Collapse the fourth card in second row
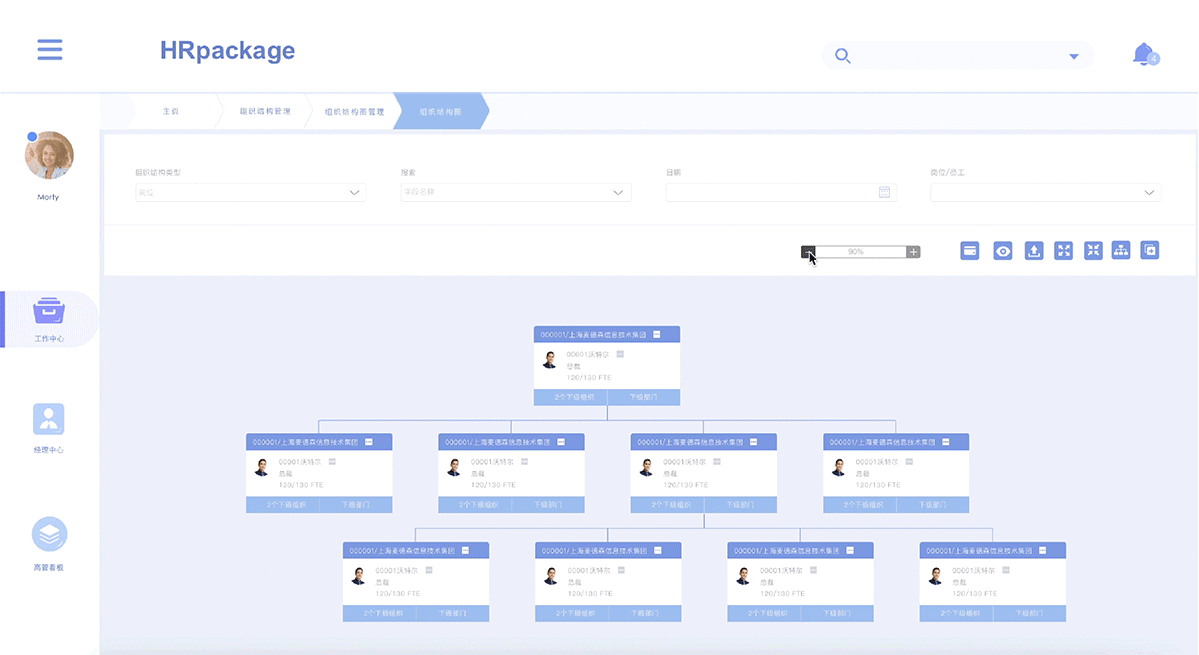The height and width of the screenshot is (655, 1199). point(946,442)
